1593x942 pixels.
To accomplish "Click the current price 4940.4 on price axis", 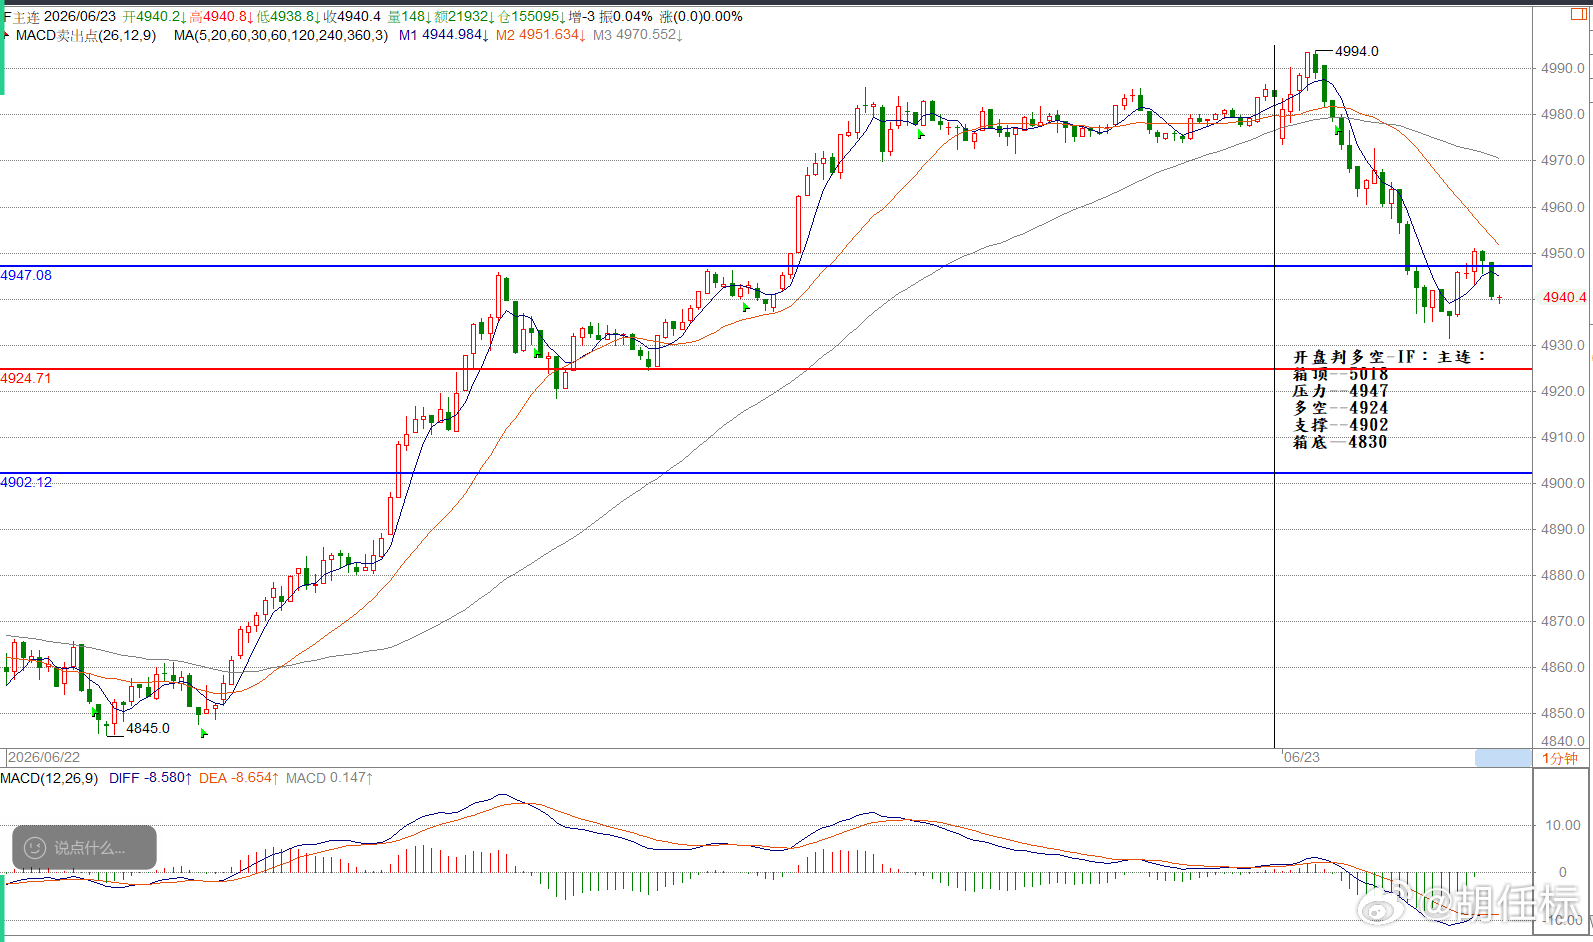I will (x=1564, y=297).
